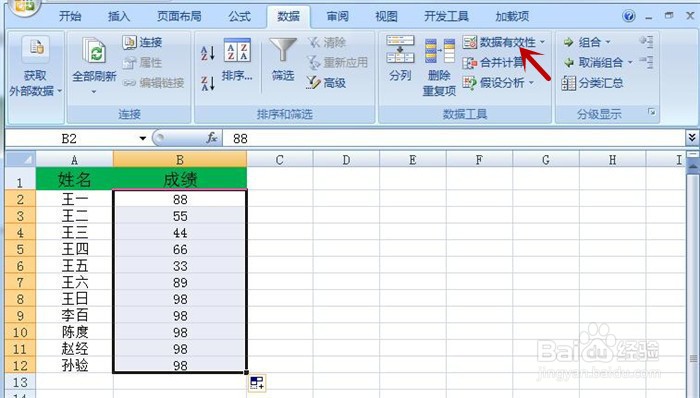Click the fx insert function button

(212, 138)
